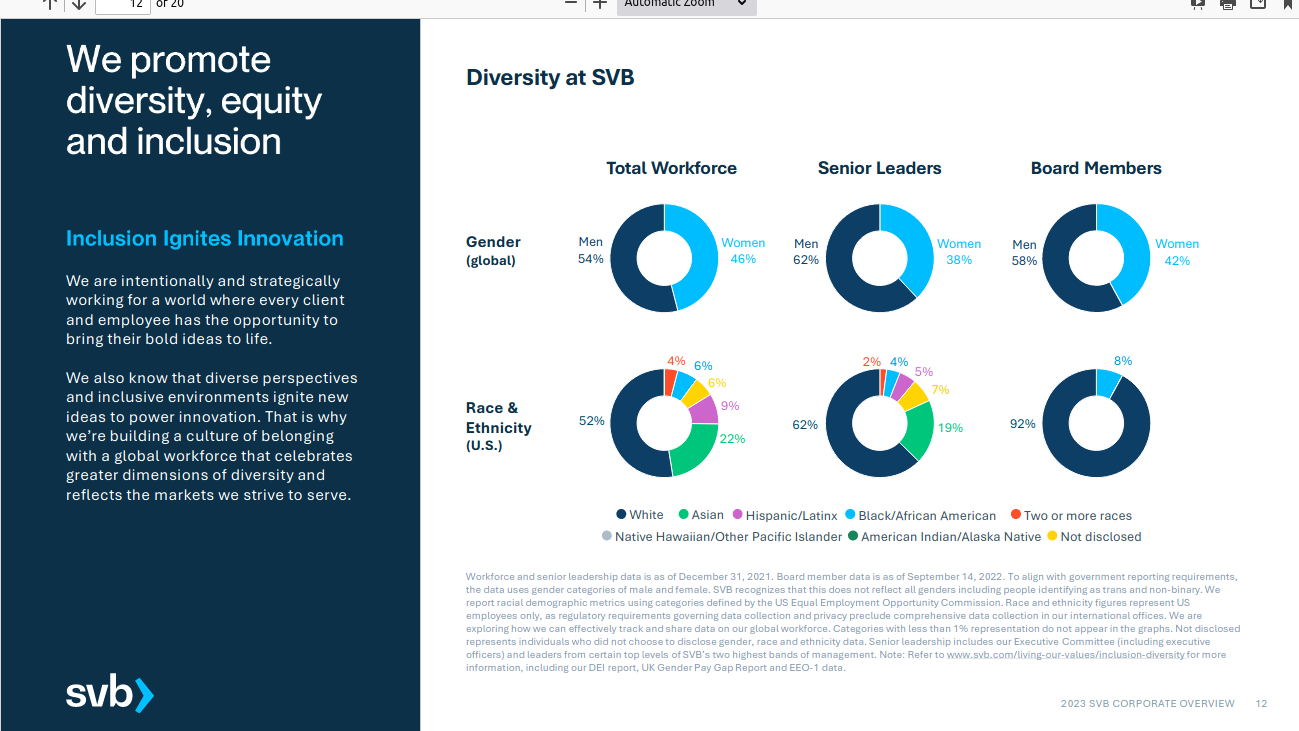Click the 'Not disclosed' legend text
Screen dimensions: 1299x731
pos(1101,537)
